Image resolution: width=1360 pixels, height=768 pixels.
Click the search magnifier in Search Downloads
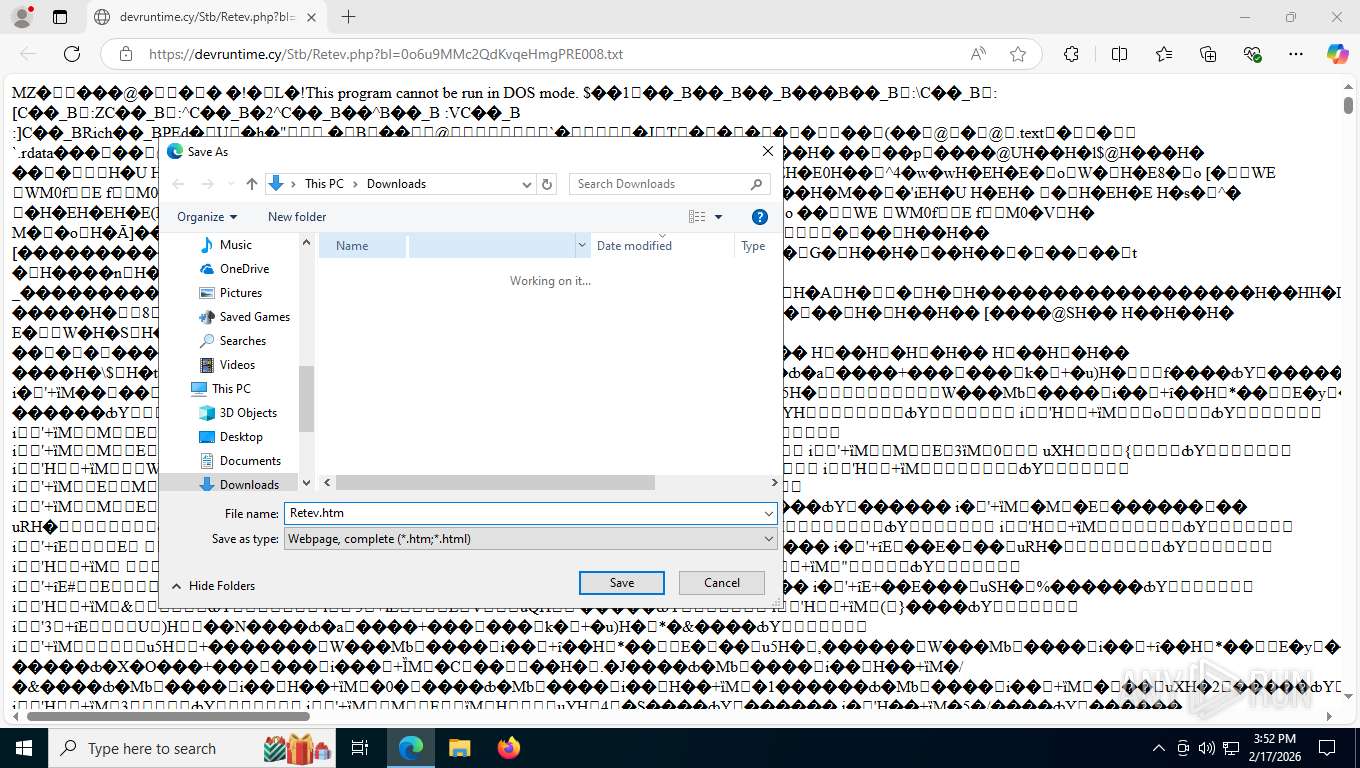pyautogui.click(x=756, y=184)
